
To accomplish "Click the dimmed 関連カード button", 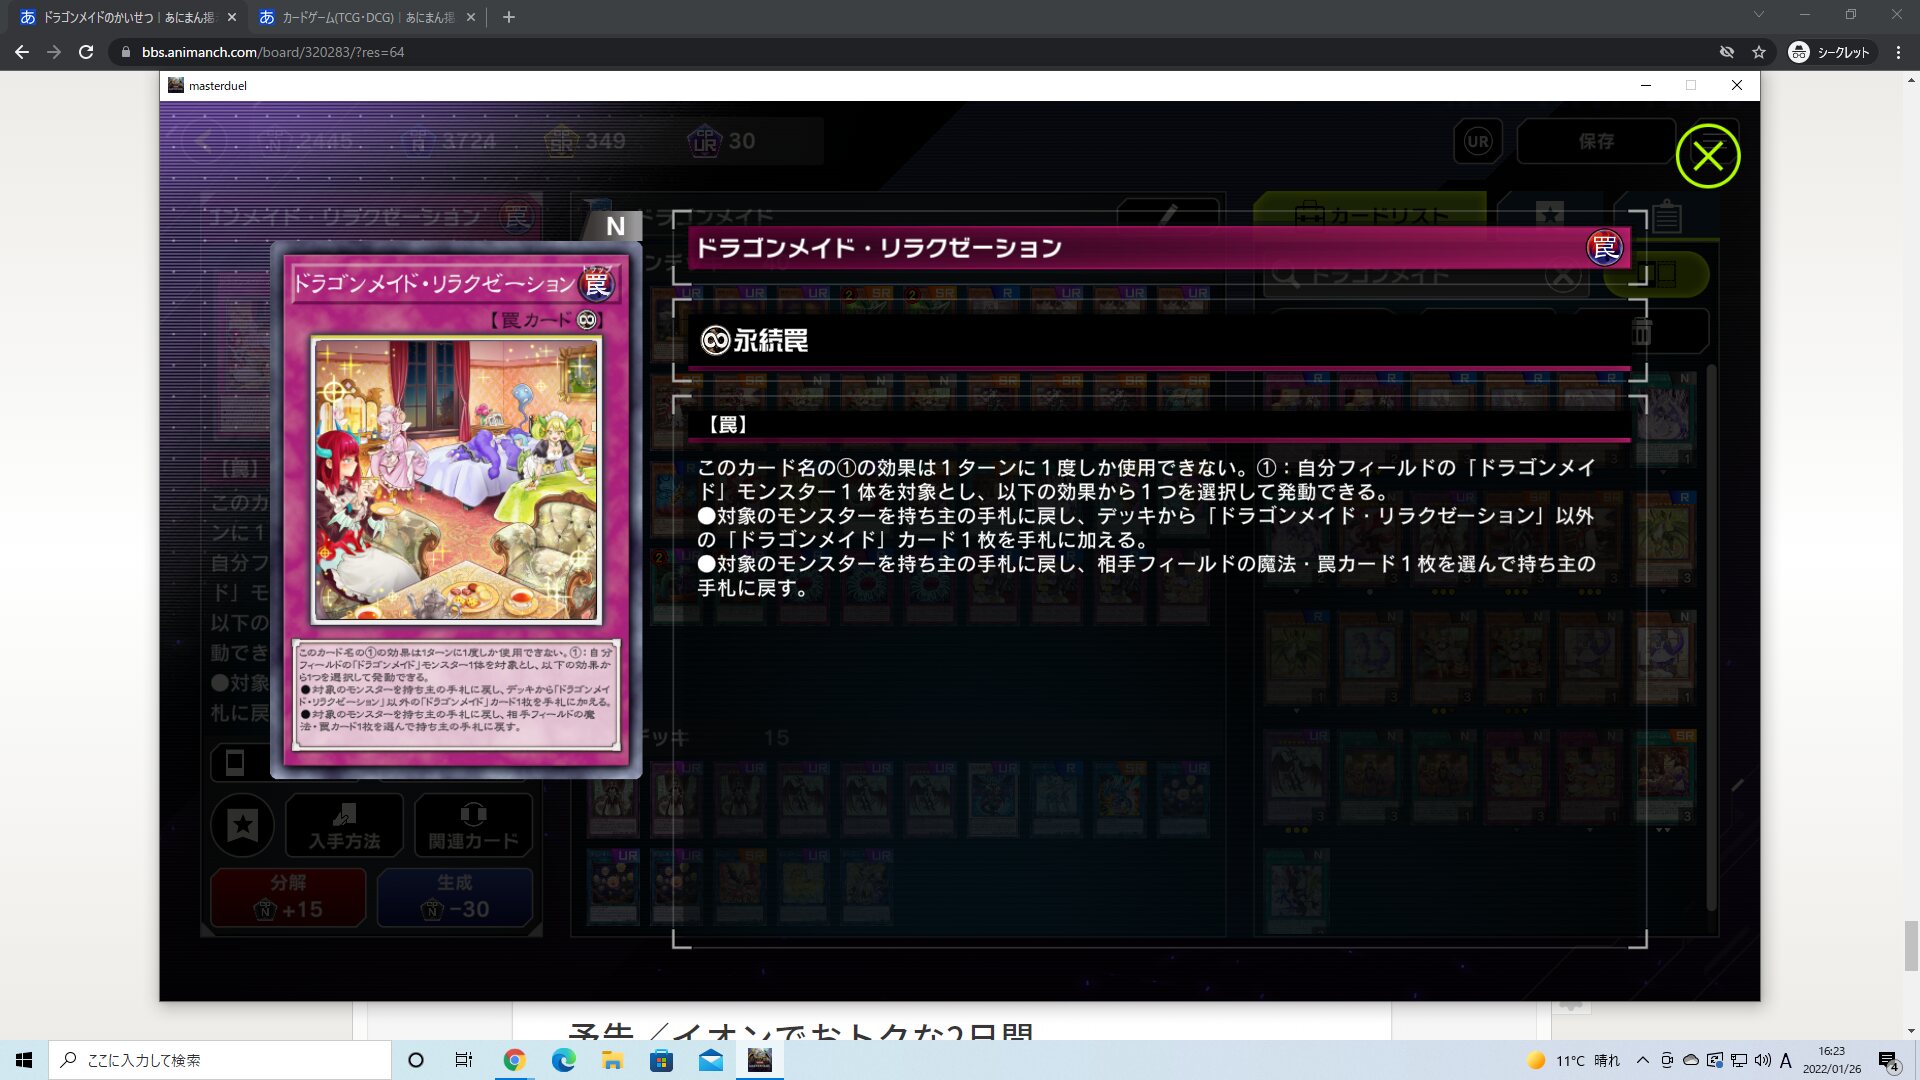I will (473, 825).
